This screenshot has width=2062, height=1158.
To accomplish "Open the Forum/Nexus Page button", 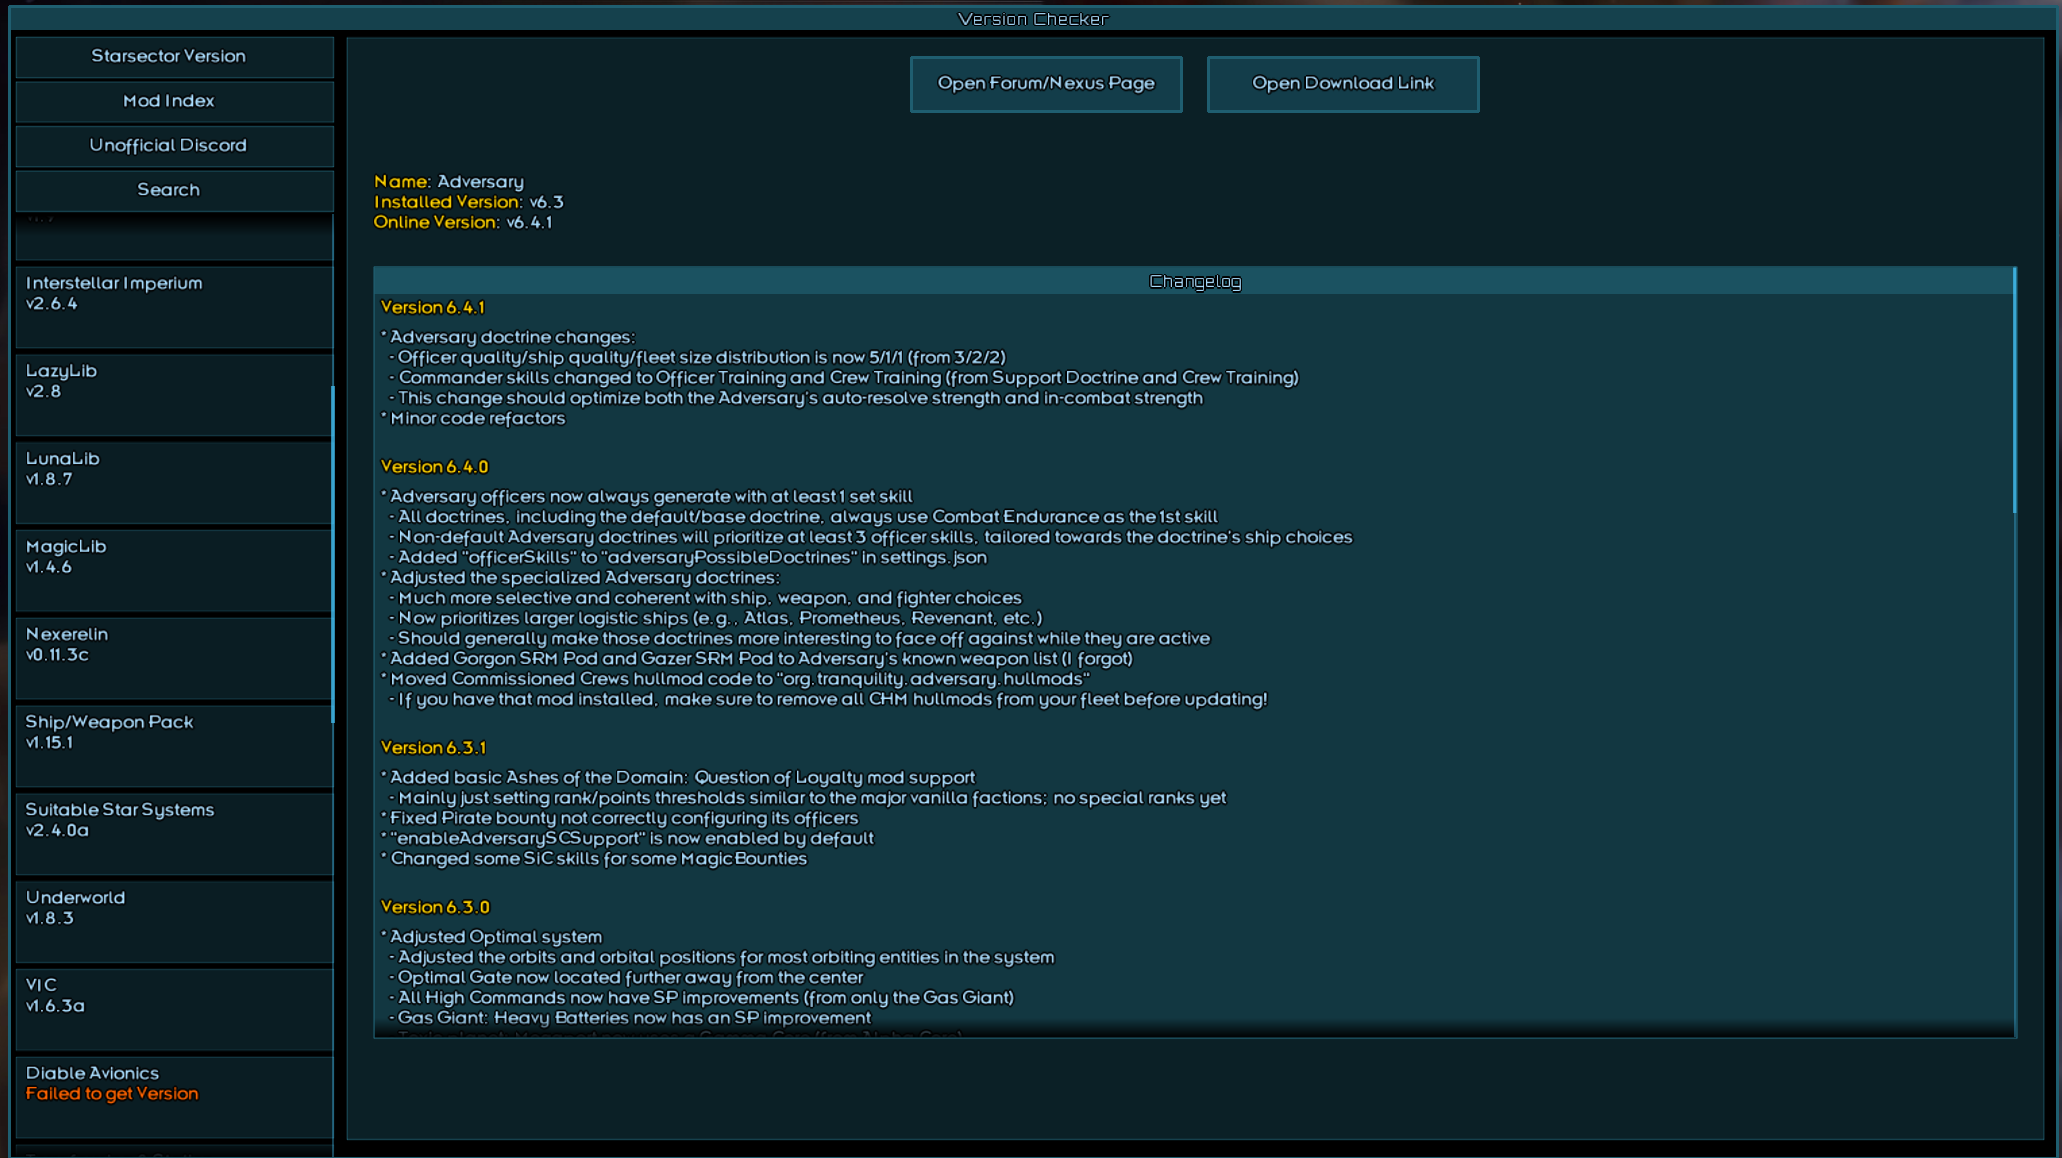I will (x=1045, y=84).
